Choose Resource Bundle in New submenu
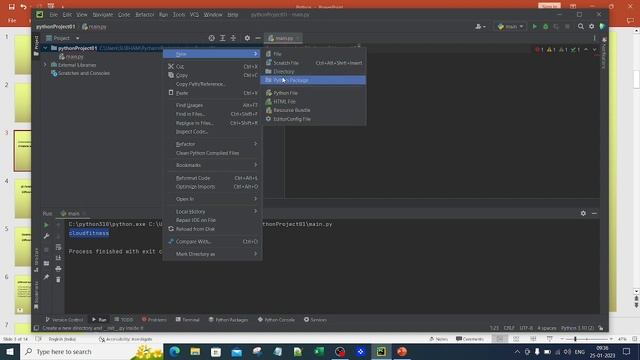 pos(313,110)
